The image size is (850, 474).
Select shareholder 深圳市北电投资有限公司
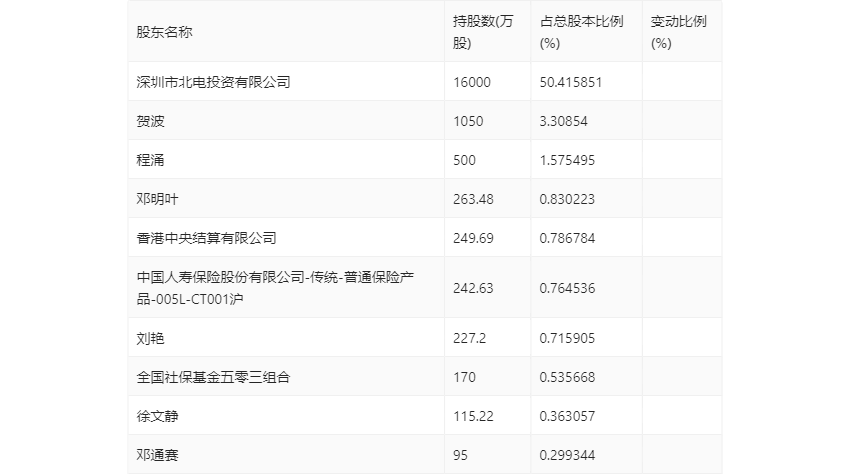click(213, 82)
